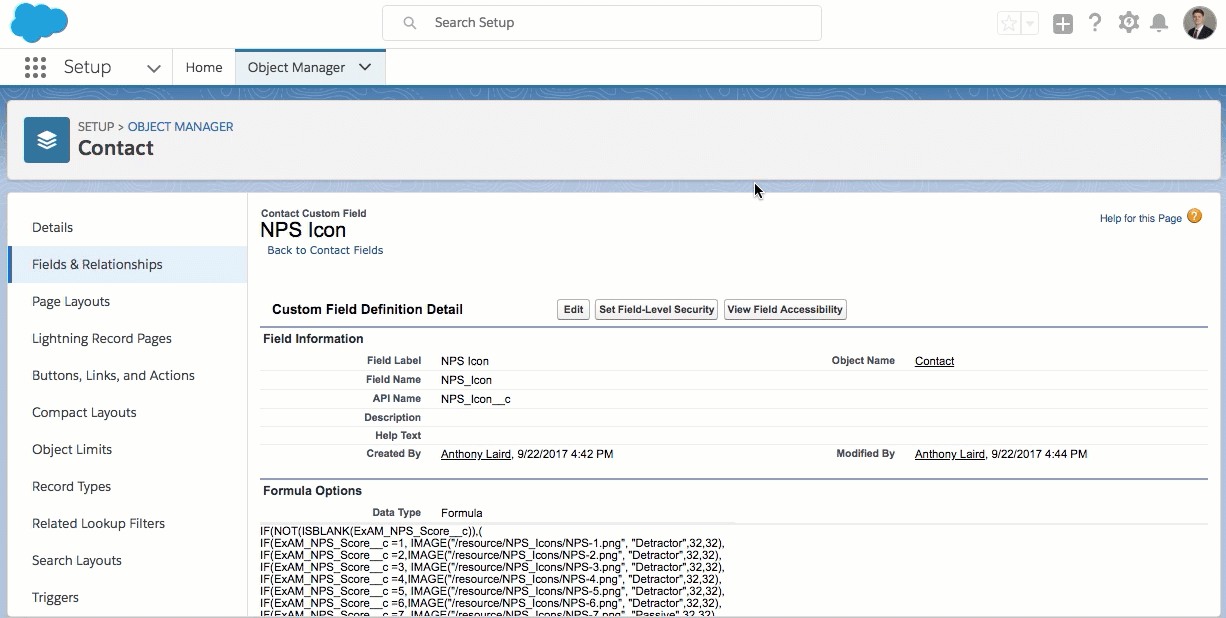Image resolution: width=1226 pixels, height=618 pixels.
Task: Open Triggers in sidebar
Action: coord(55,597)
